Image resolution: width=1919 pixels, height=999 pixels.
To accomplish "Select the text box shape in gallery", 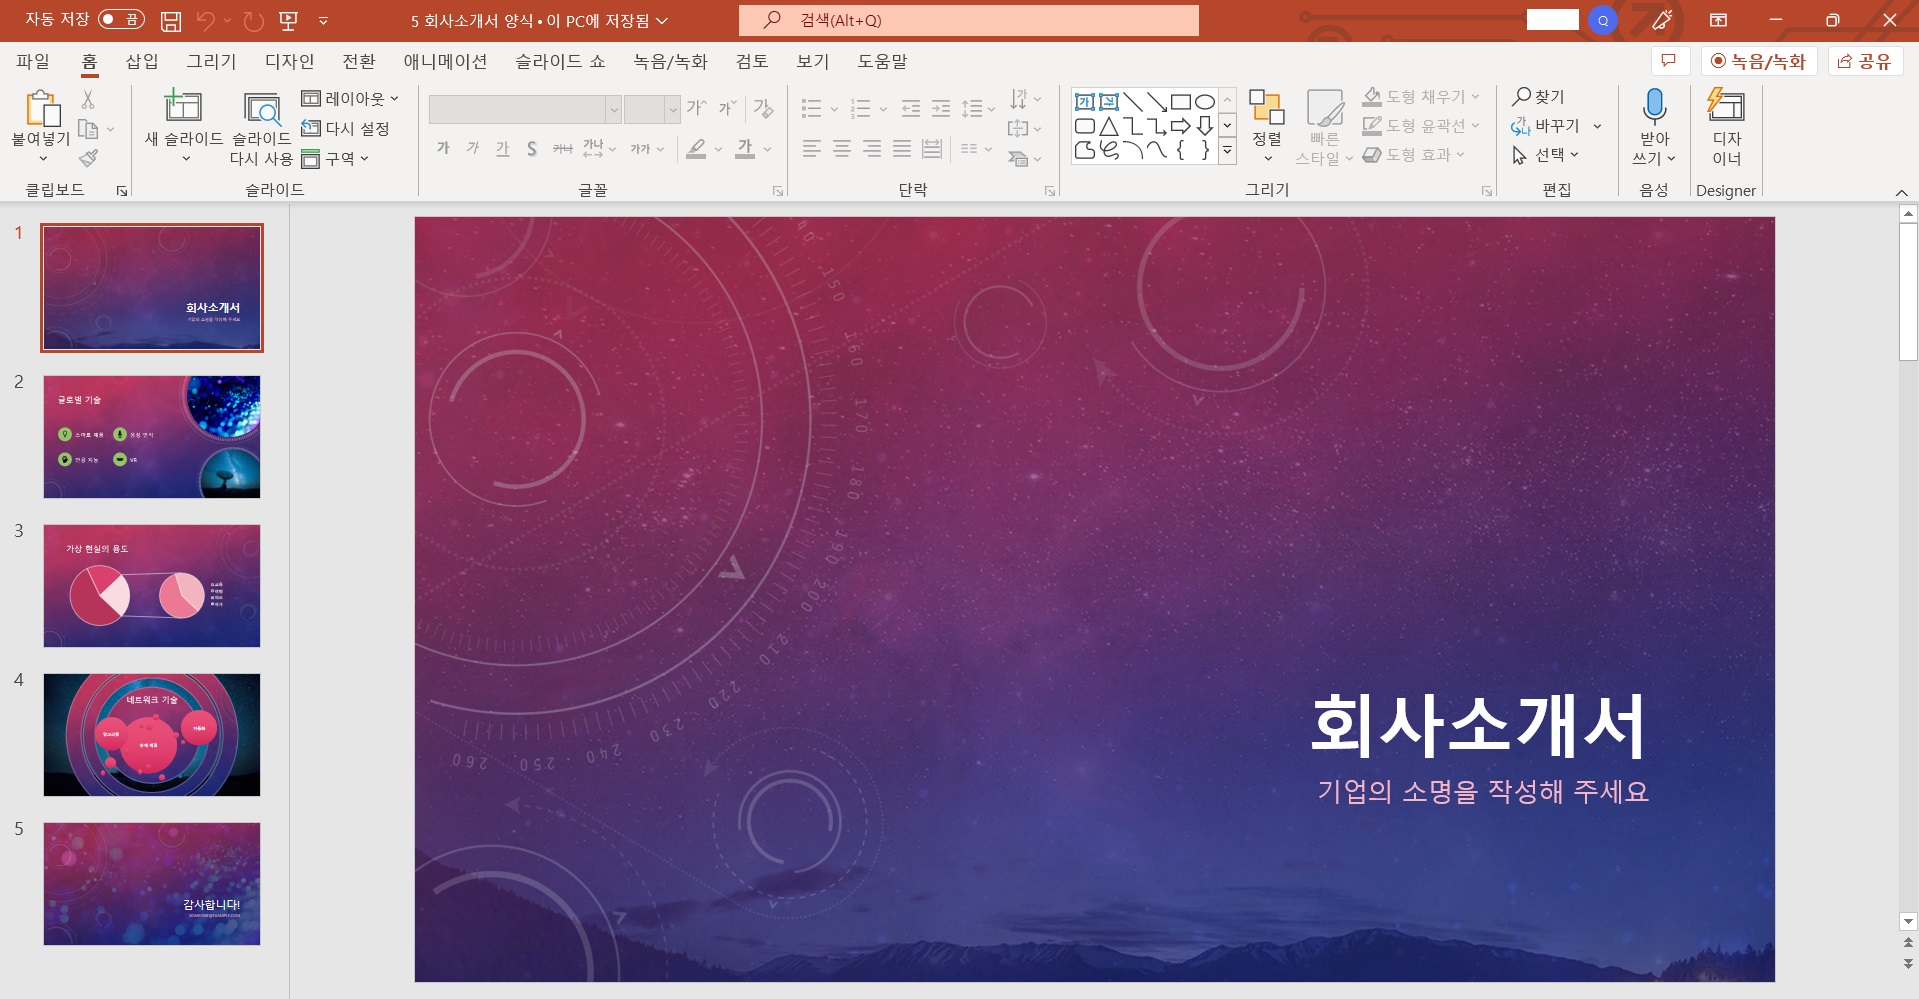I will click(1085, 102).
